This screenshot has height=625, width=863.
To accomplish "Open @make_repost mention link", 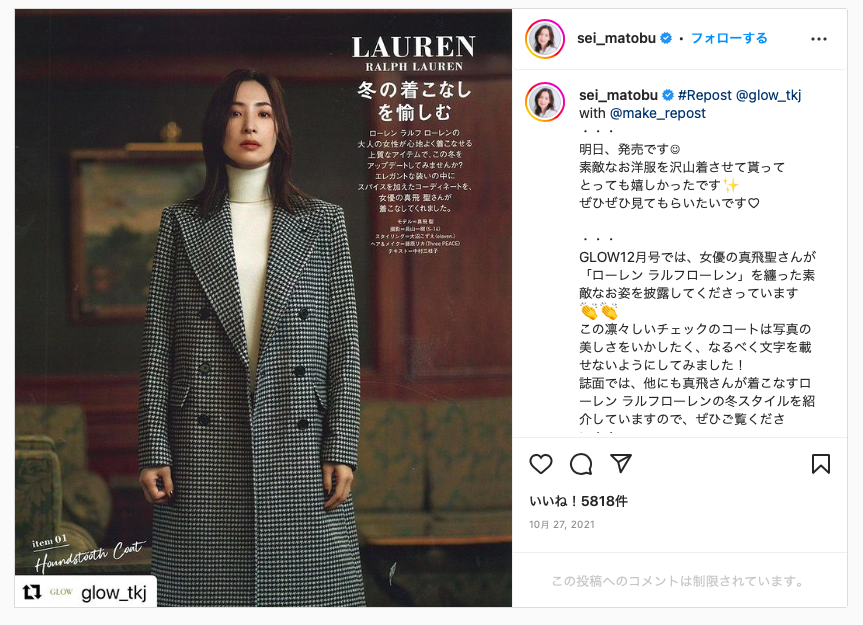I will tap(658, 113).
